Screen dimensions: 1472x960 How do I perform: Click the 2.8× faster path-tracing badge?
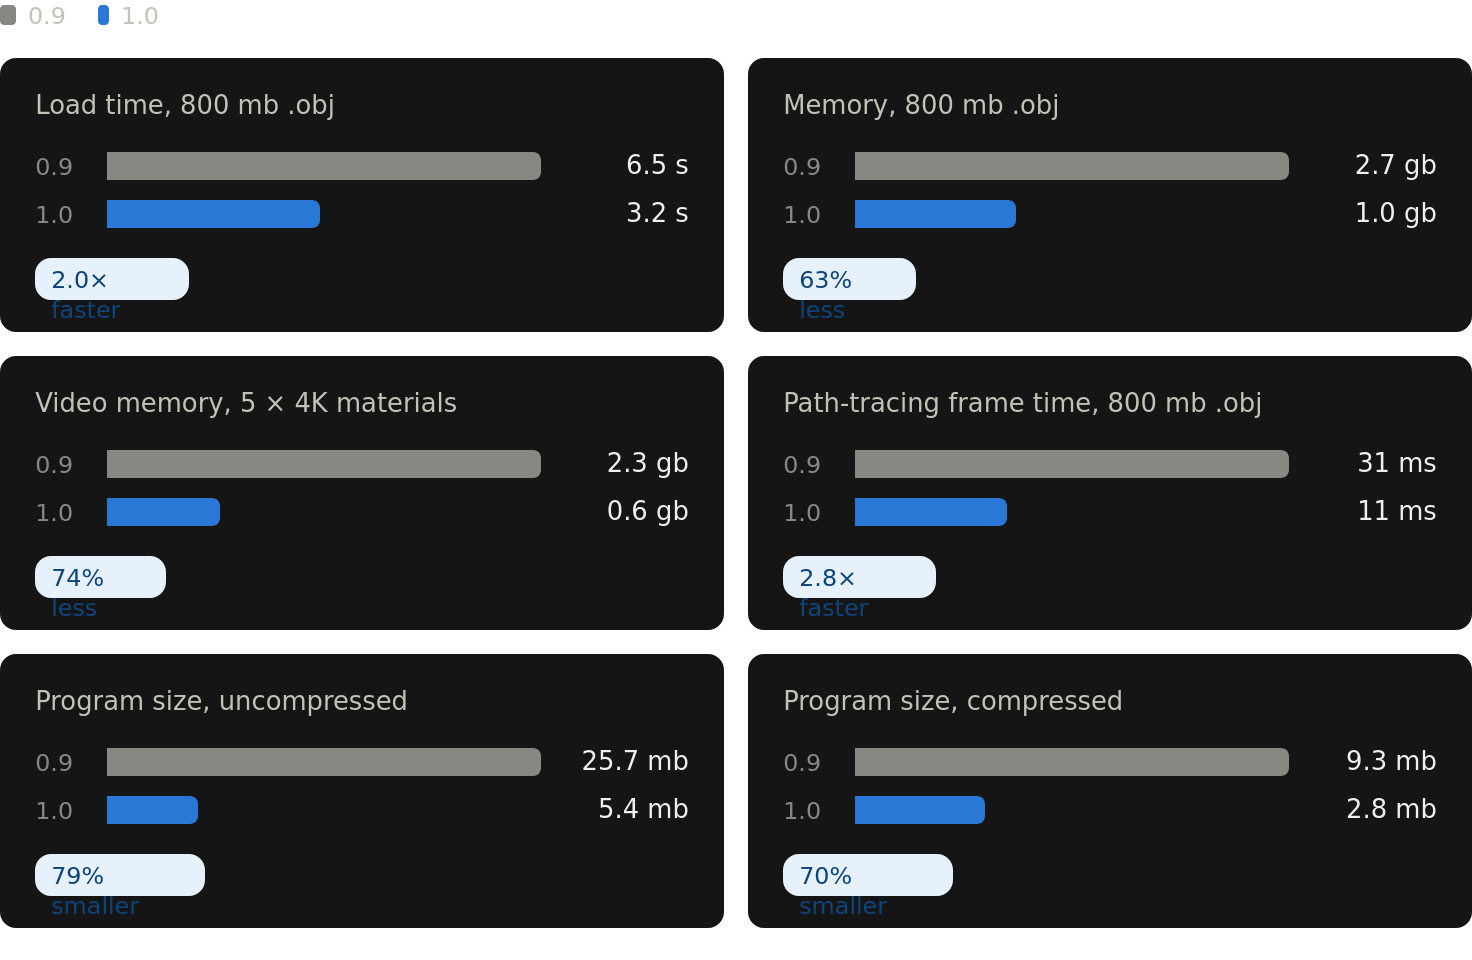[x=859, y=577]
